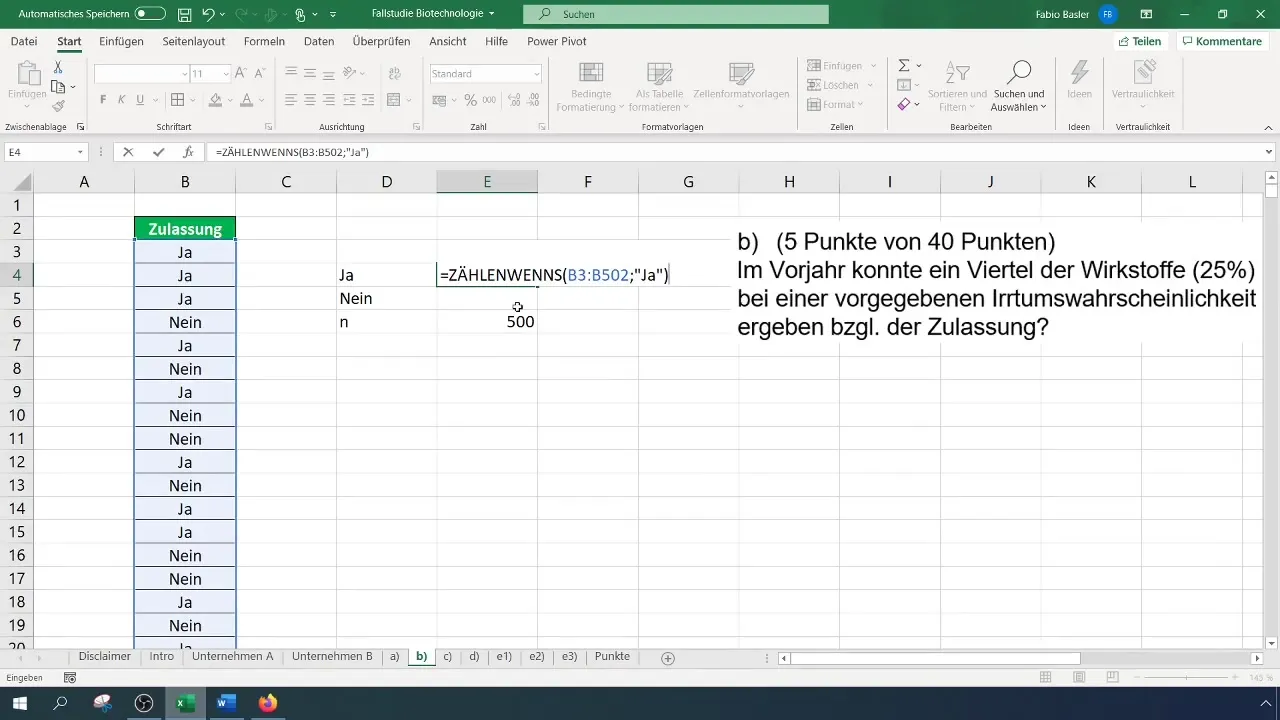Image resolution: width=1280 pixels, height=720 pixels.
Task: Click the eraser Clear icon
Action: (x=904, y=104)
